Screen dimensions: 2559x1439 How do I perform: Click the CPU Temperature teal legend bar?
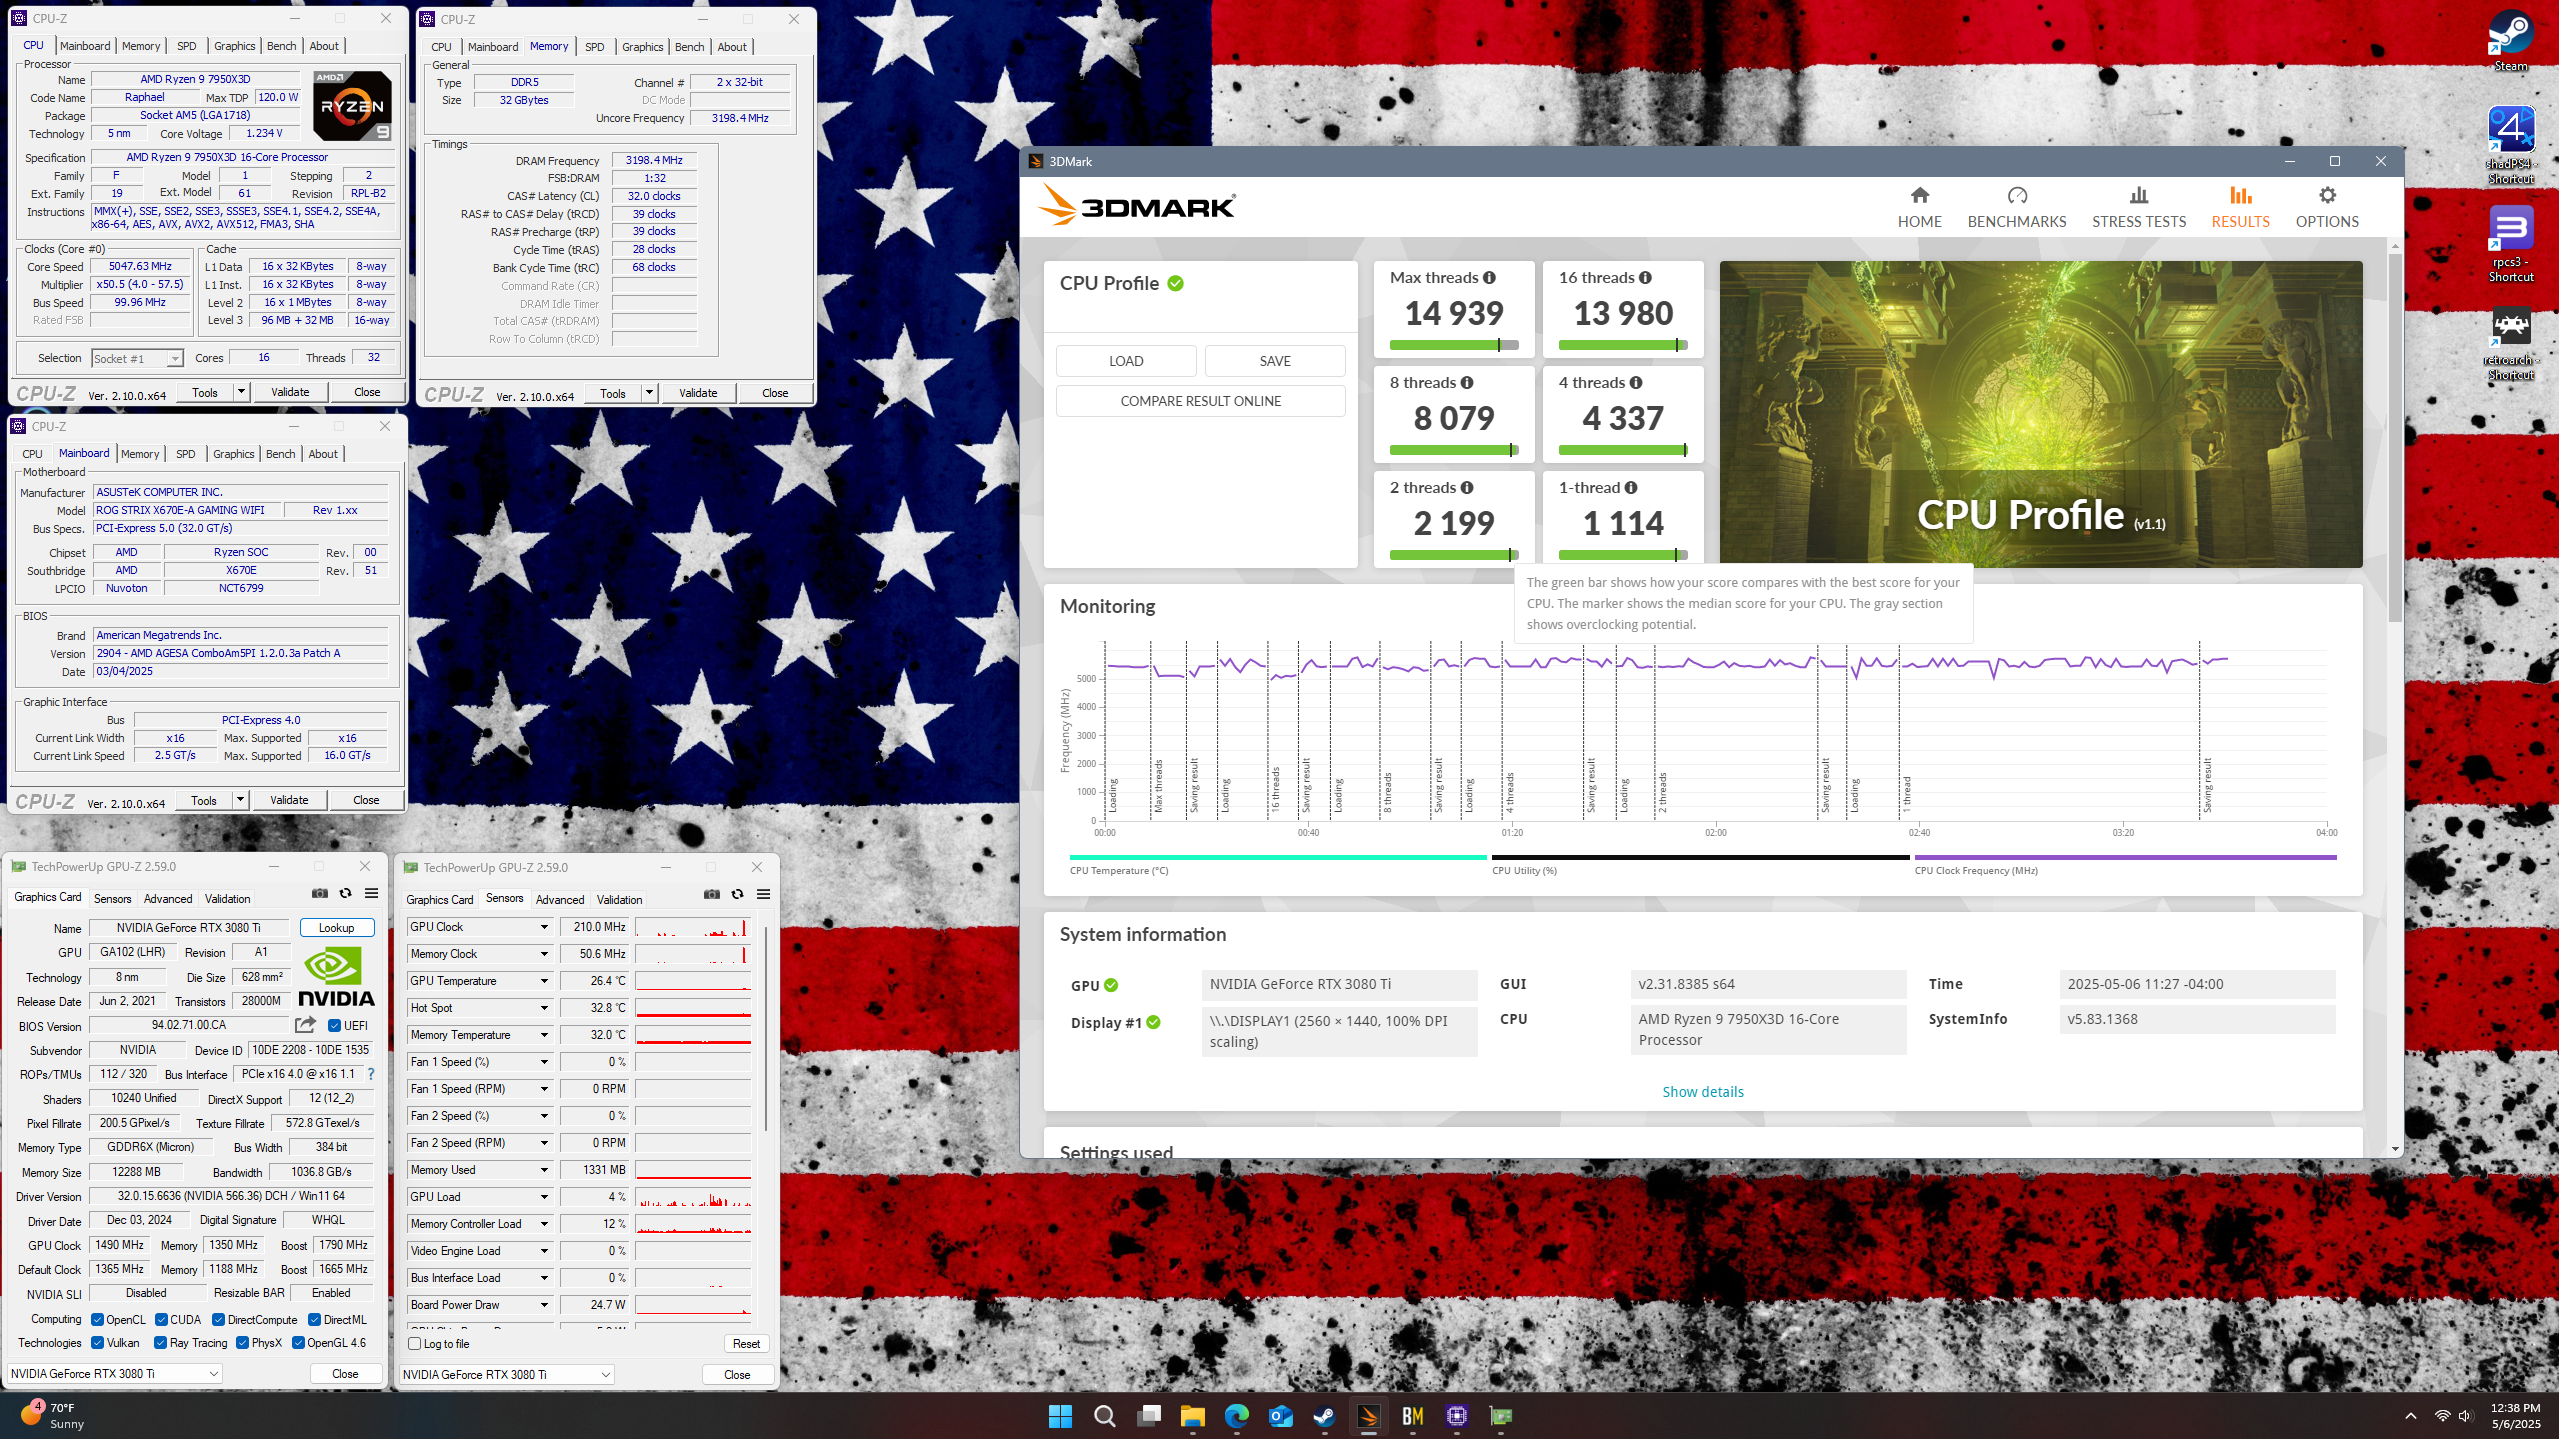point(1278,857)
